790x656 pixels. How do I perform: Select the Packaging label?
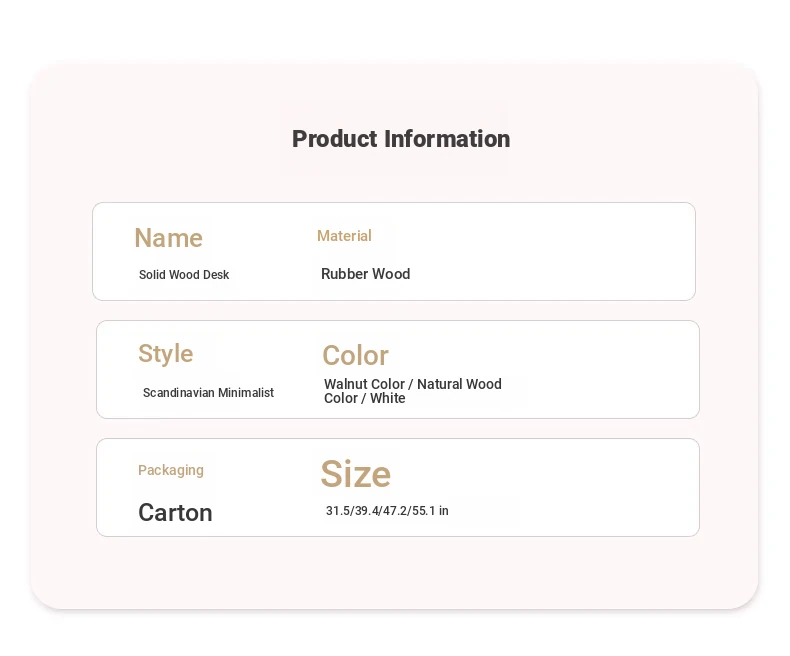[x=171, y=471]
